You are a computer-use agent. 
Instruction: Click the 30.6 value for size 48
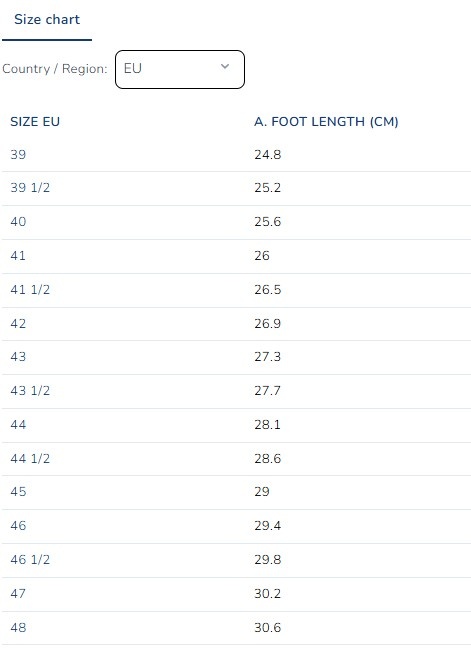point(267,628)
